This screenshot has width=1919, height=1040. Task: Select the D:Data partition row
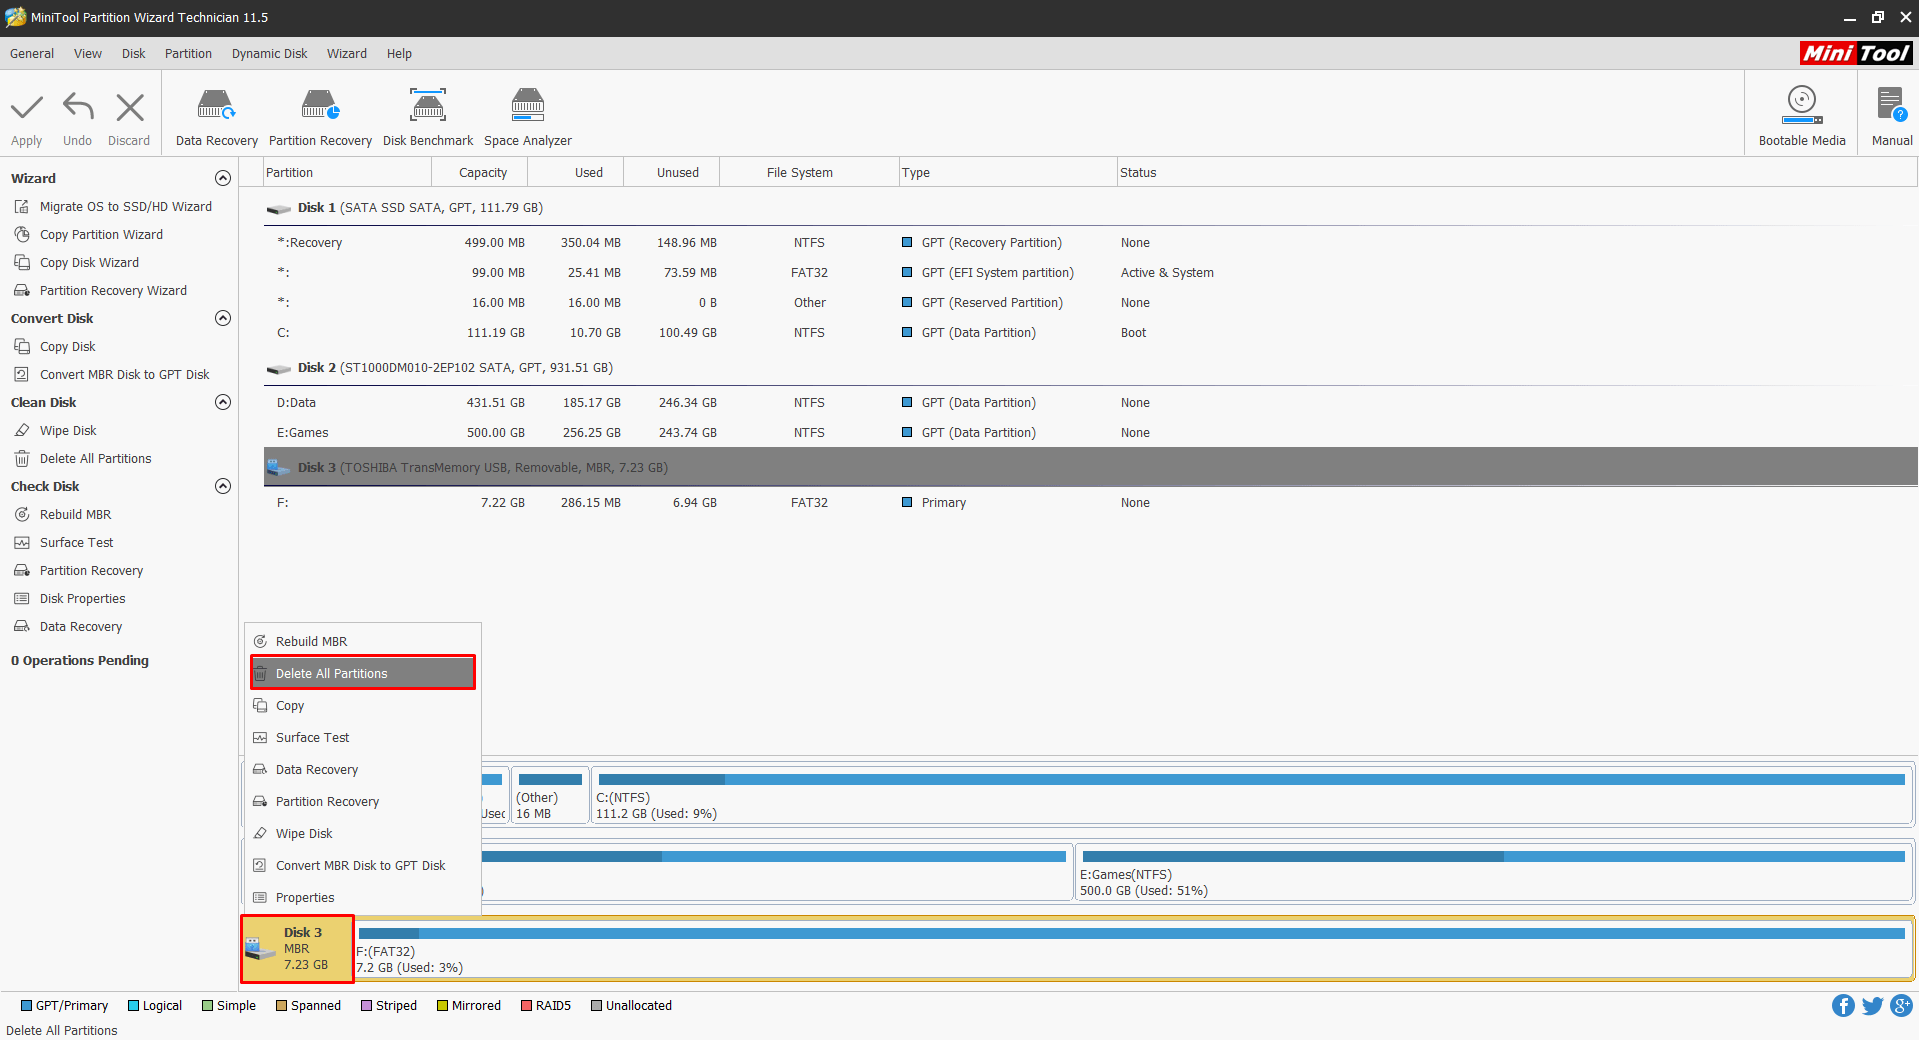pos(1090,403)
